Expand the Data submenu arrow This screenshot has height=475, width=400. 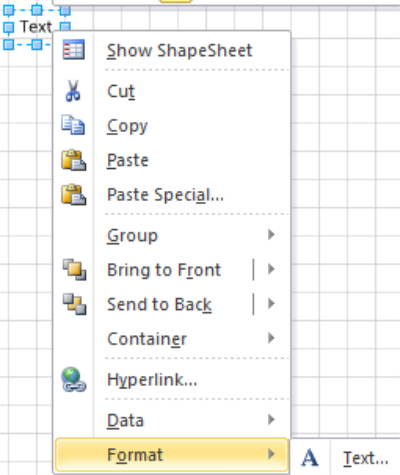271,419
